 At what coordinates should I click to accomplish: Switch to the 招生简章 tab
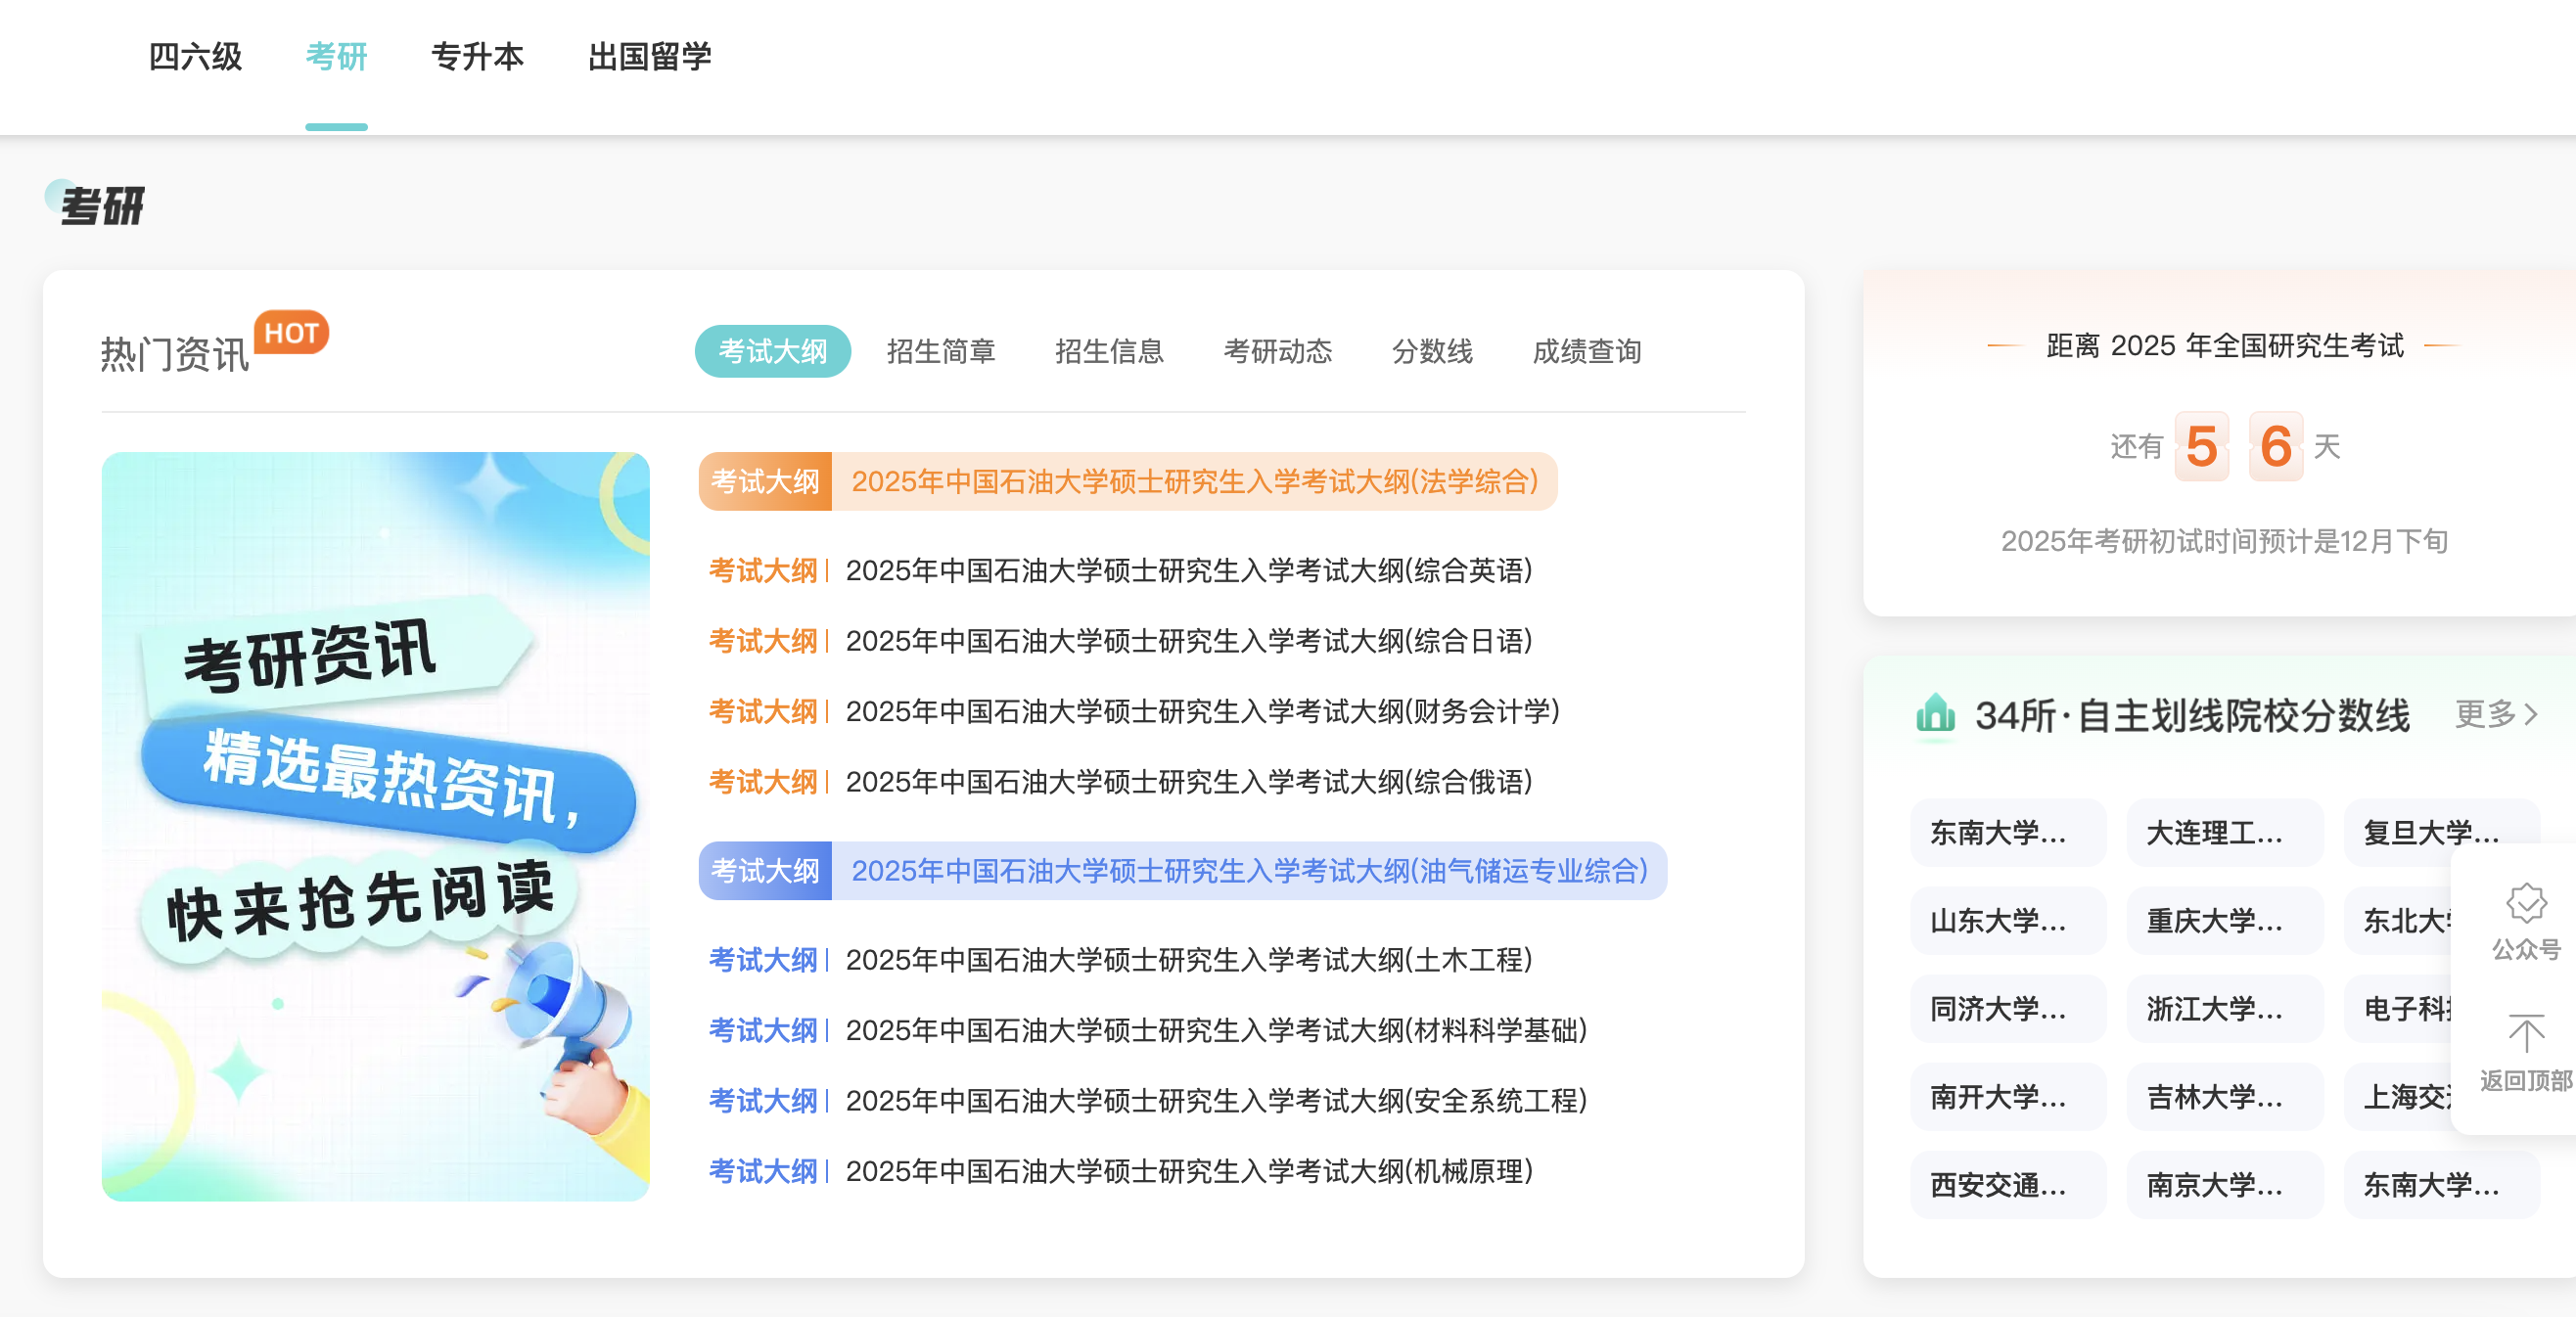[x=941, y=351]
